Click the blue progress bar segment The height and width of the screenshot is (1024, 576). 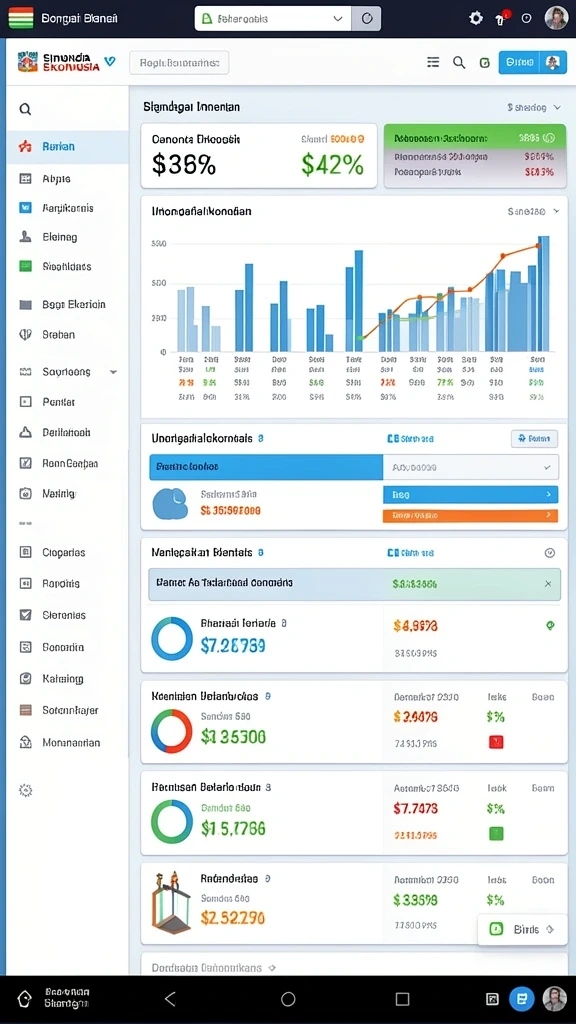coord(266,467)
